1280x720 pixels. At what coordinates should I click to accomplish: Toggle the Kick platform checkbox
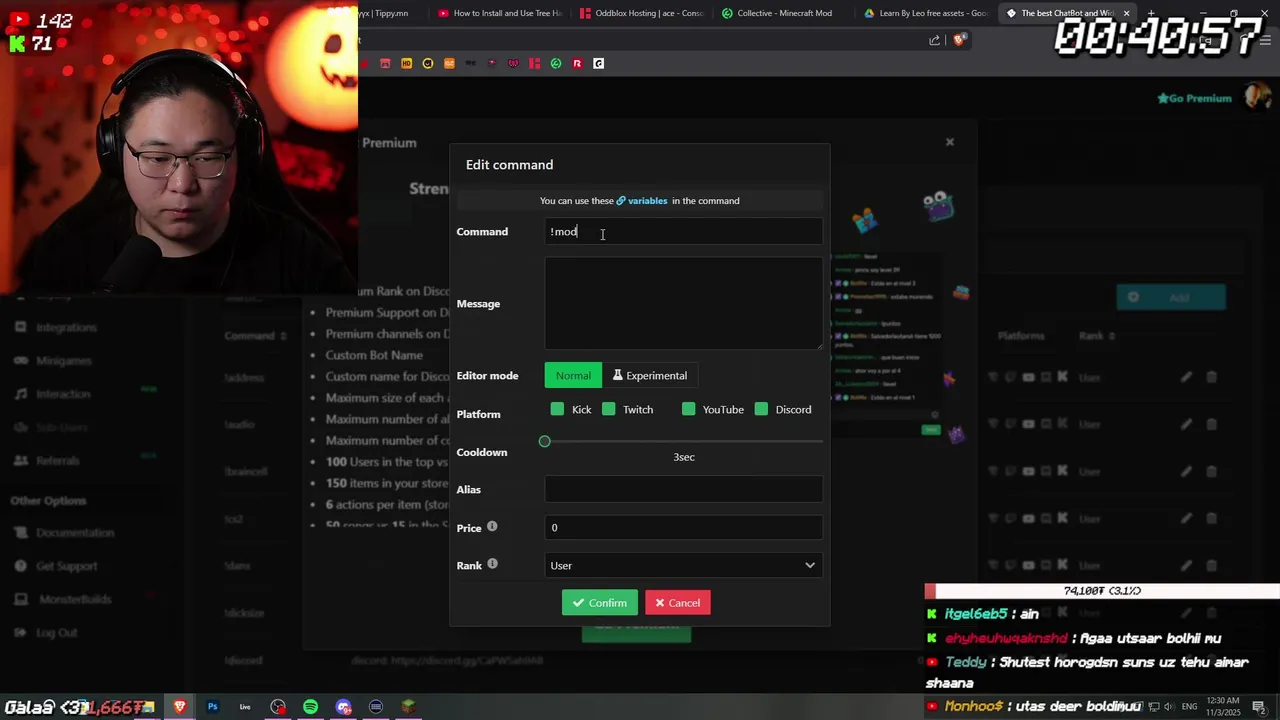tap(557, 409)
